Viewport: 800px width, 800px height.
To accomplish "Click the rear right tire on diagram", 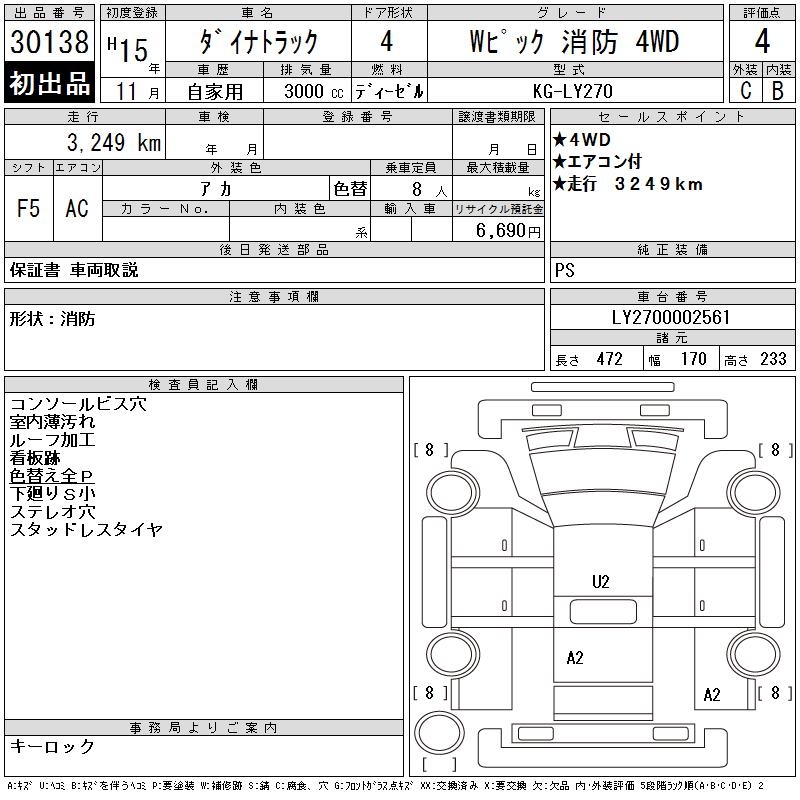I will (x=754, y=654).
